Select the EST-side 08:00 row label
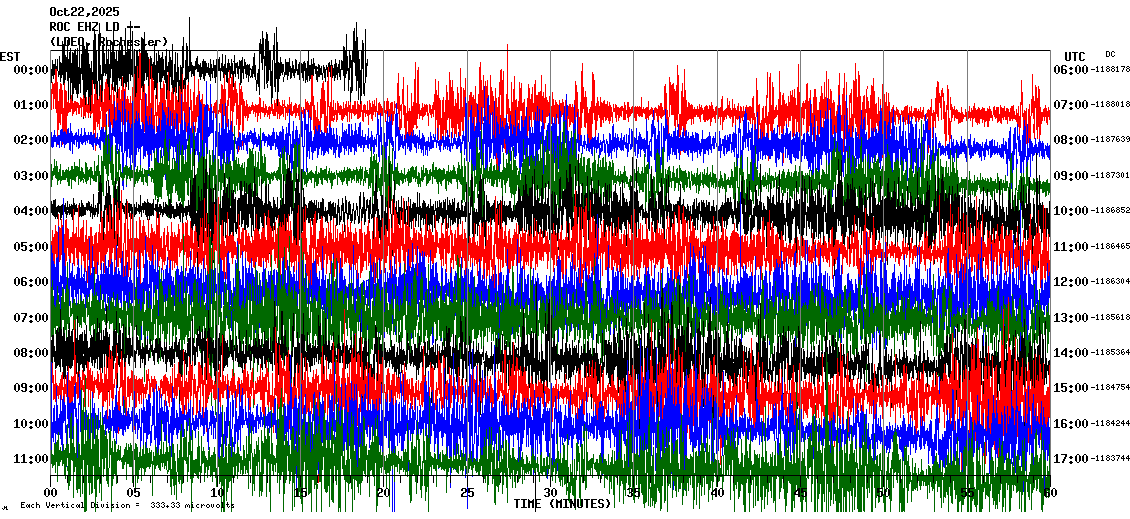Viewport: 1130px width, 519px height. 31,352
